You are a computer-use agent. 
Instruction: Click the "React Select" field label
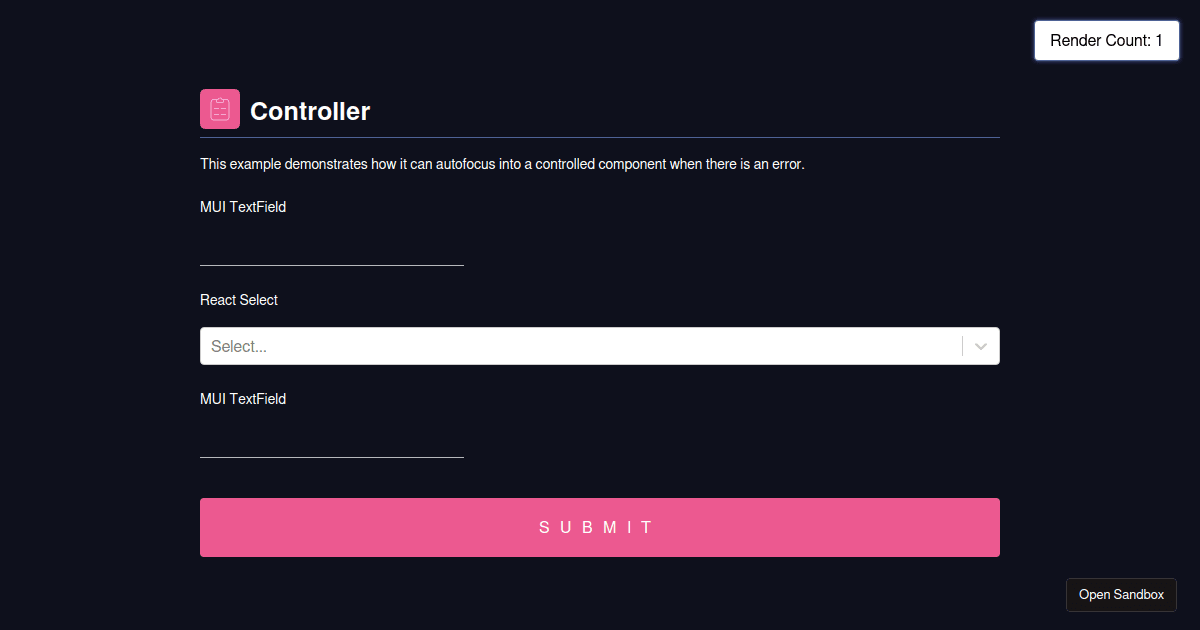(x=239, y=300)
